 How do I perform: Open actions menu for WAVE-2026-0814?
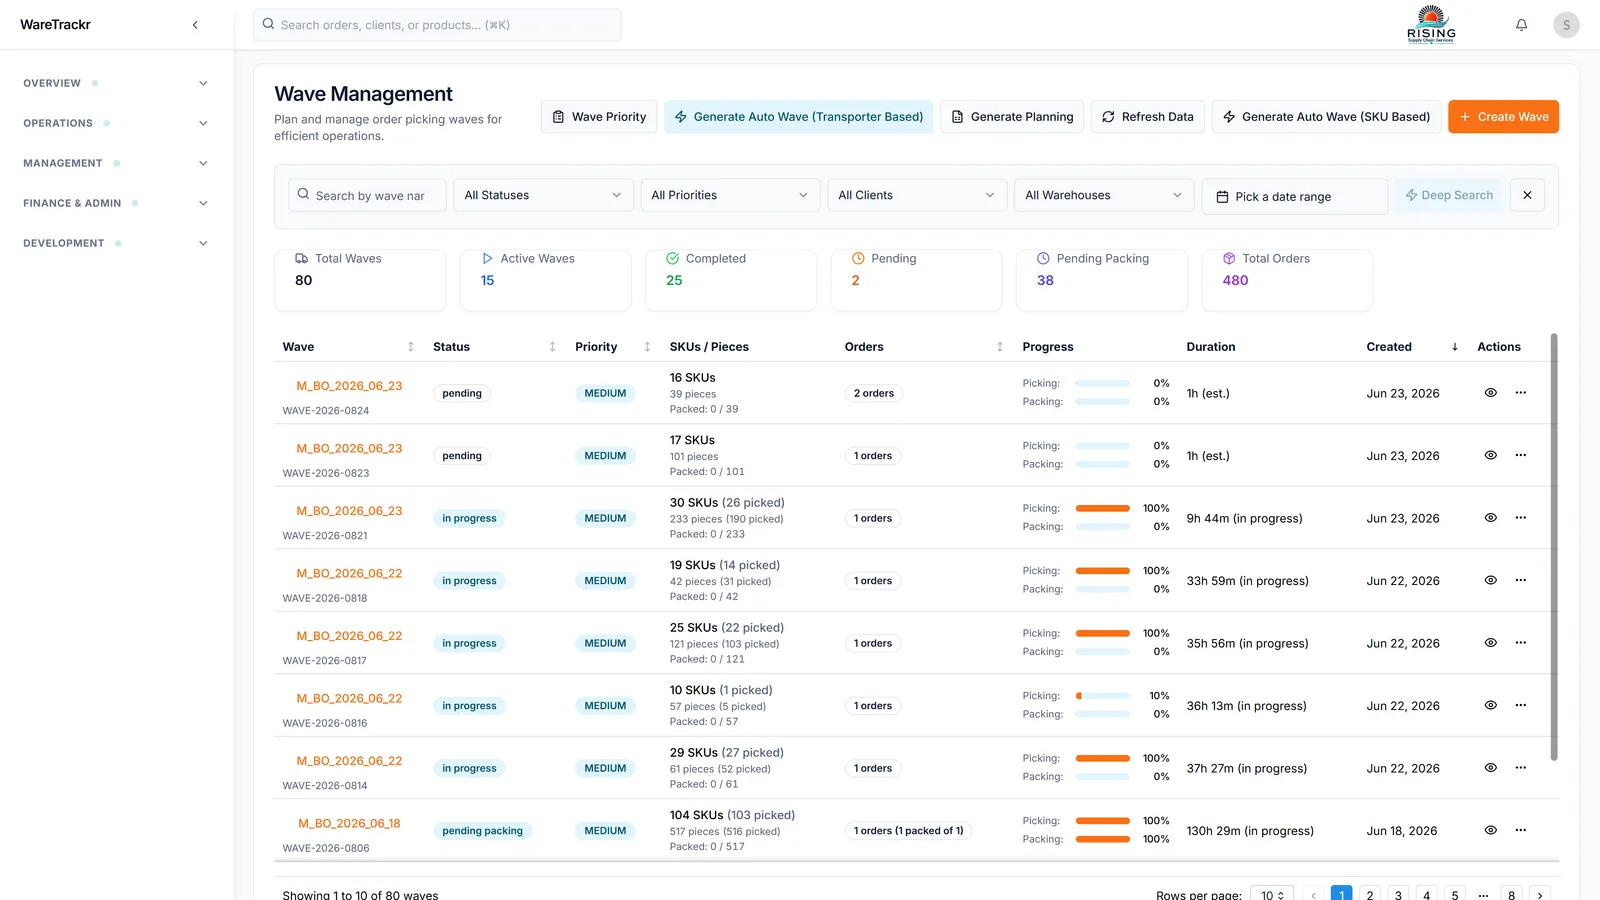1520,768
